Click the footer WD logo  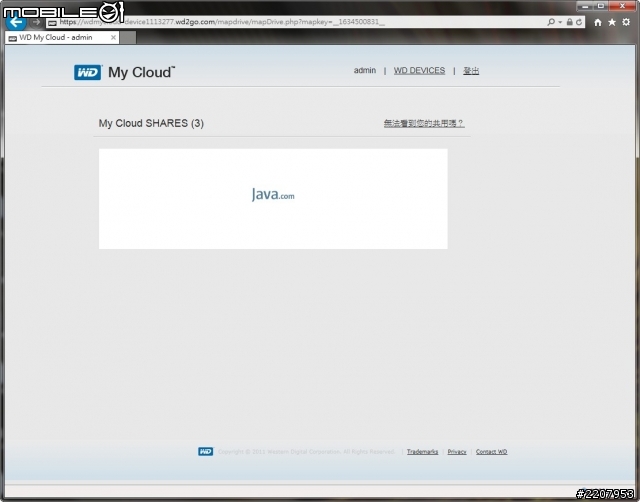205,451
